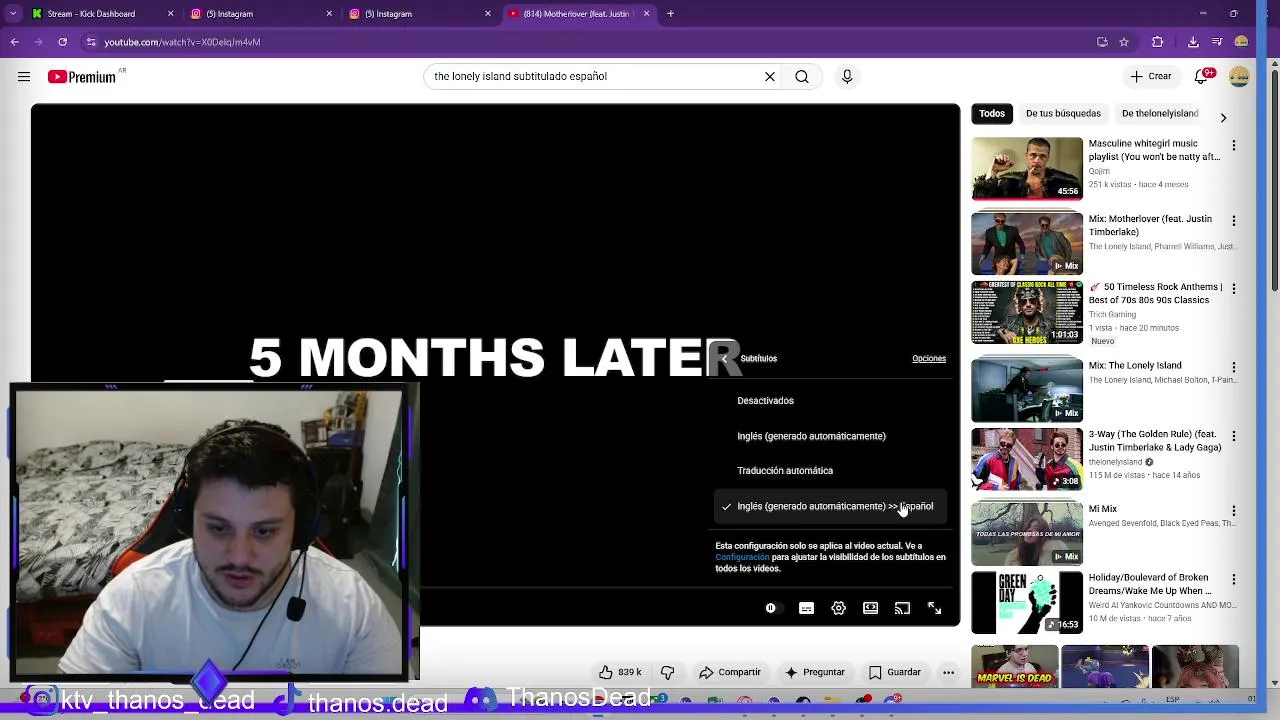Viewport: 1280px width, 720px height.
Task: Open options menu for Holiday/Boulevard of Broken Dreams
Action: click(1233, 579)
